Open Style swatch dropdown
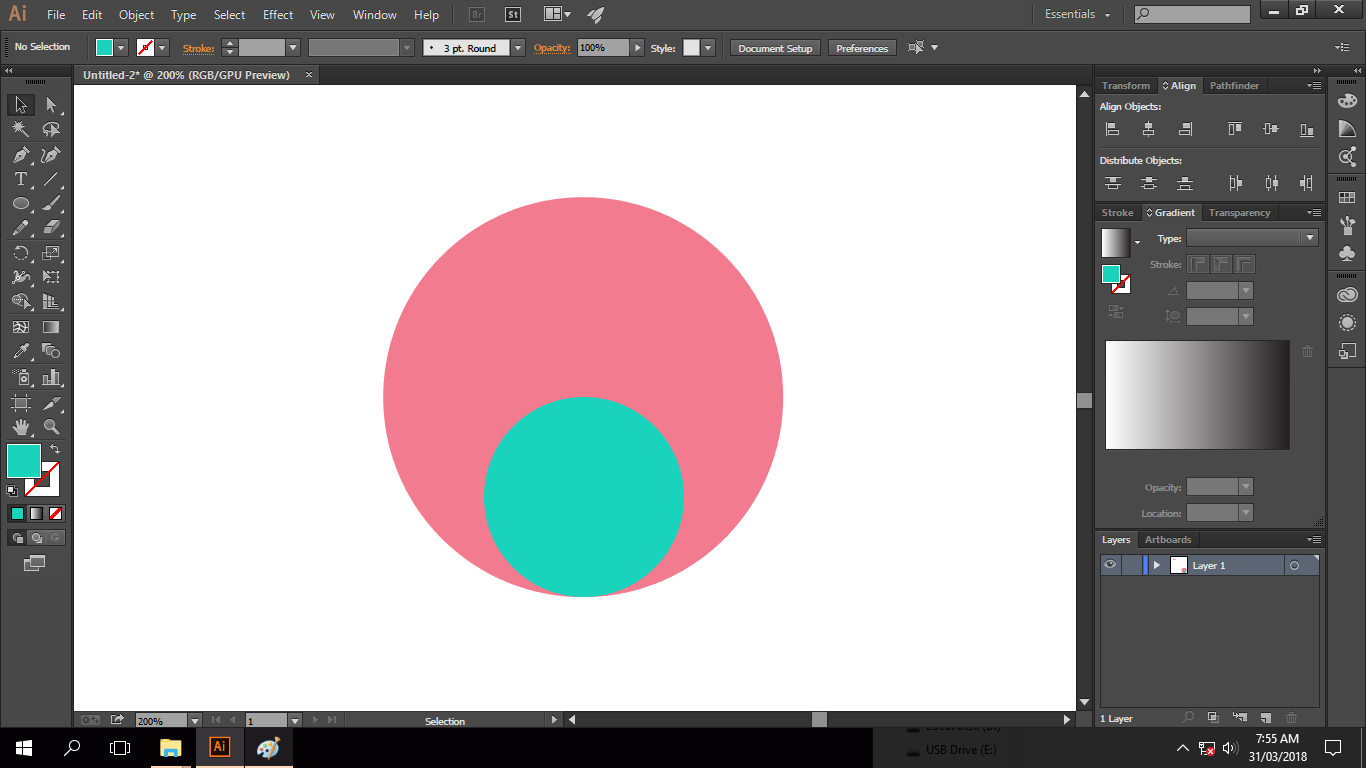The height and width of the screenshot is (768, 1366). (708, 48)
